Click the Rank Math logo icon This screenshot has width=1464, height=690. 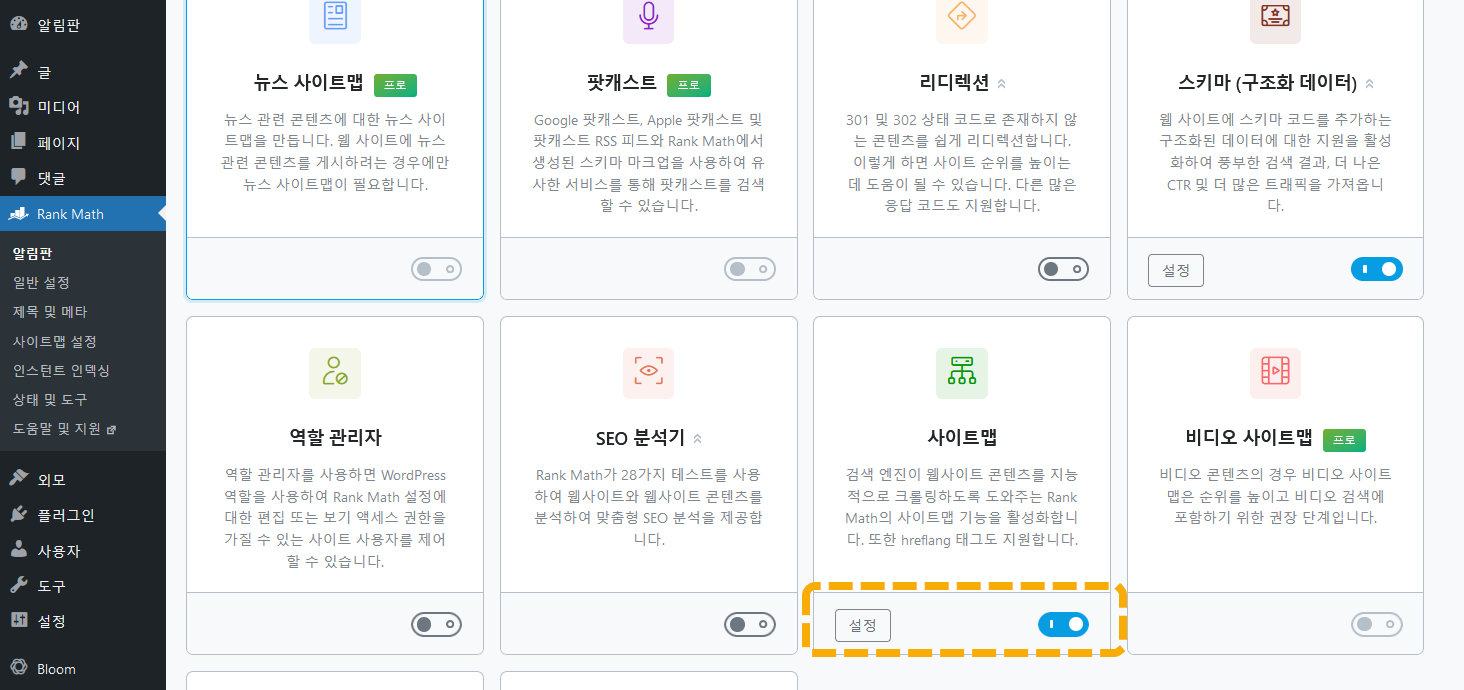(x=18, y=214)
